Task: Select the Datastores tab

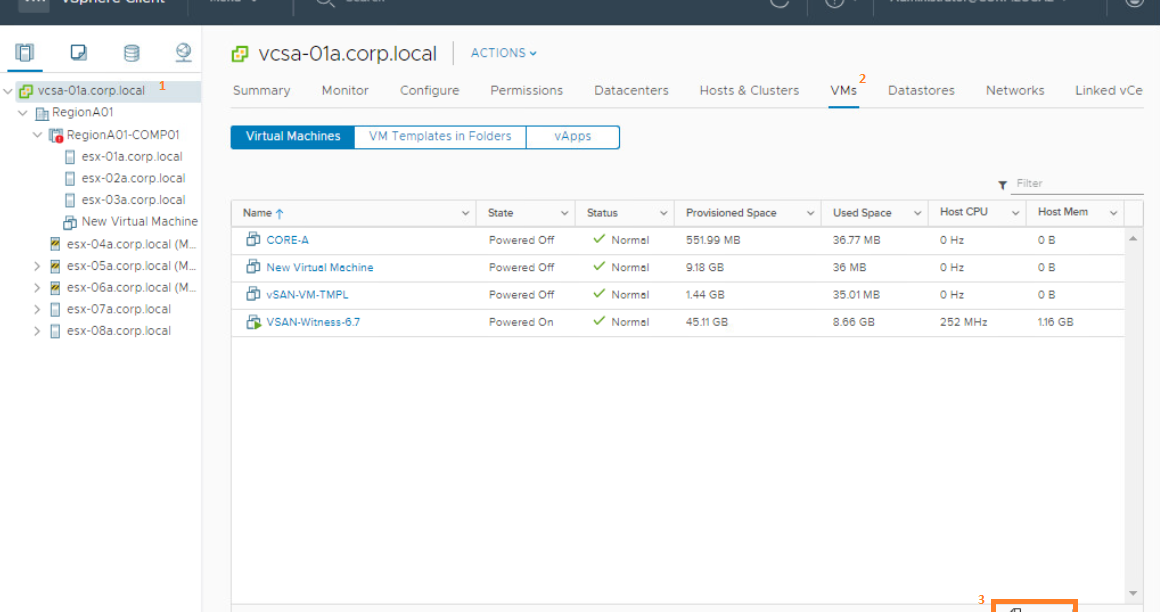Action: (x=920, y=90)
